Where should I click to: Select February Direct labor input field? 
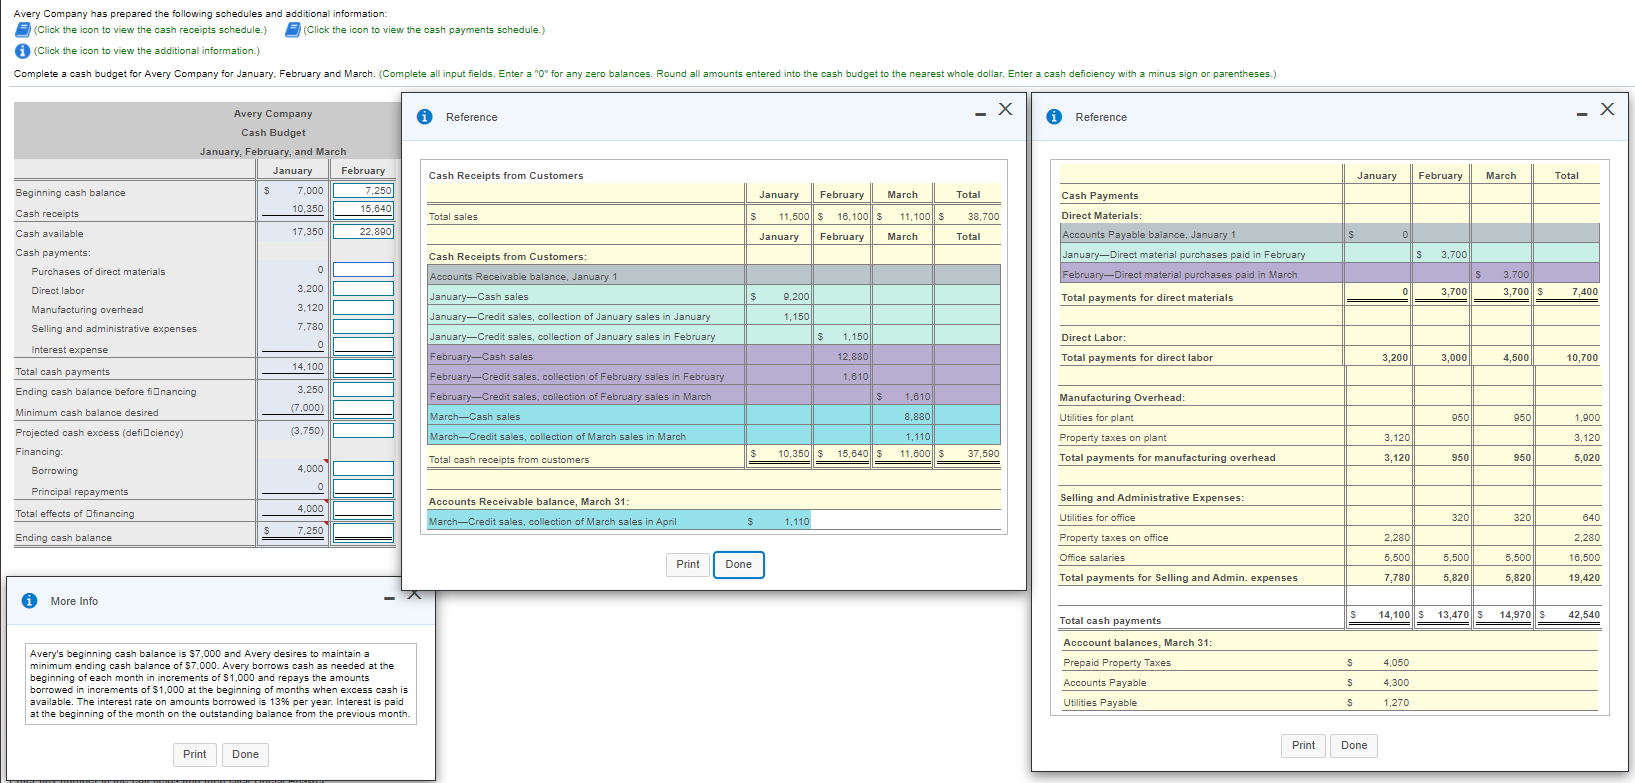(x=363, y=288)
